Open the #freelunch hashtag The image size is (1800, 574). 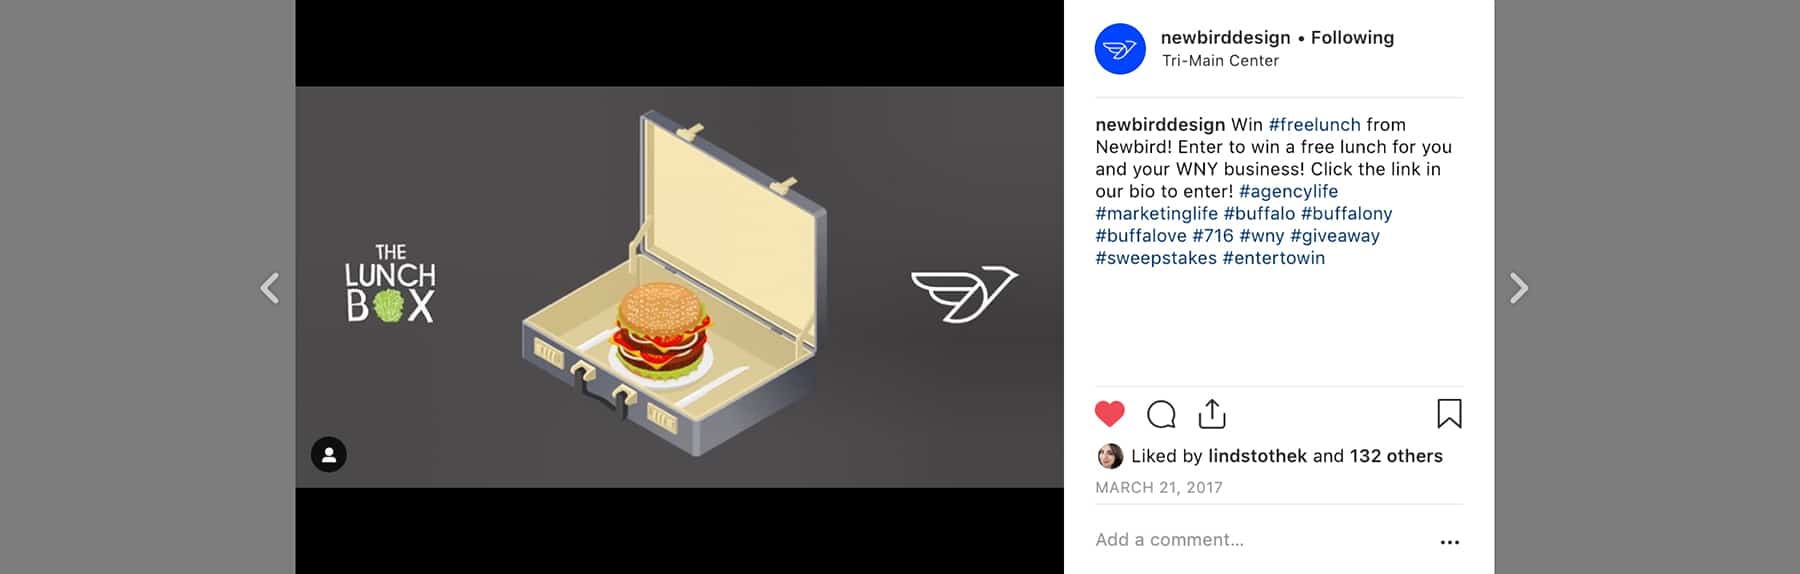(x=1314, y=125)
